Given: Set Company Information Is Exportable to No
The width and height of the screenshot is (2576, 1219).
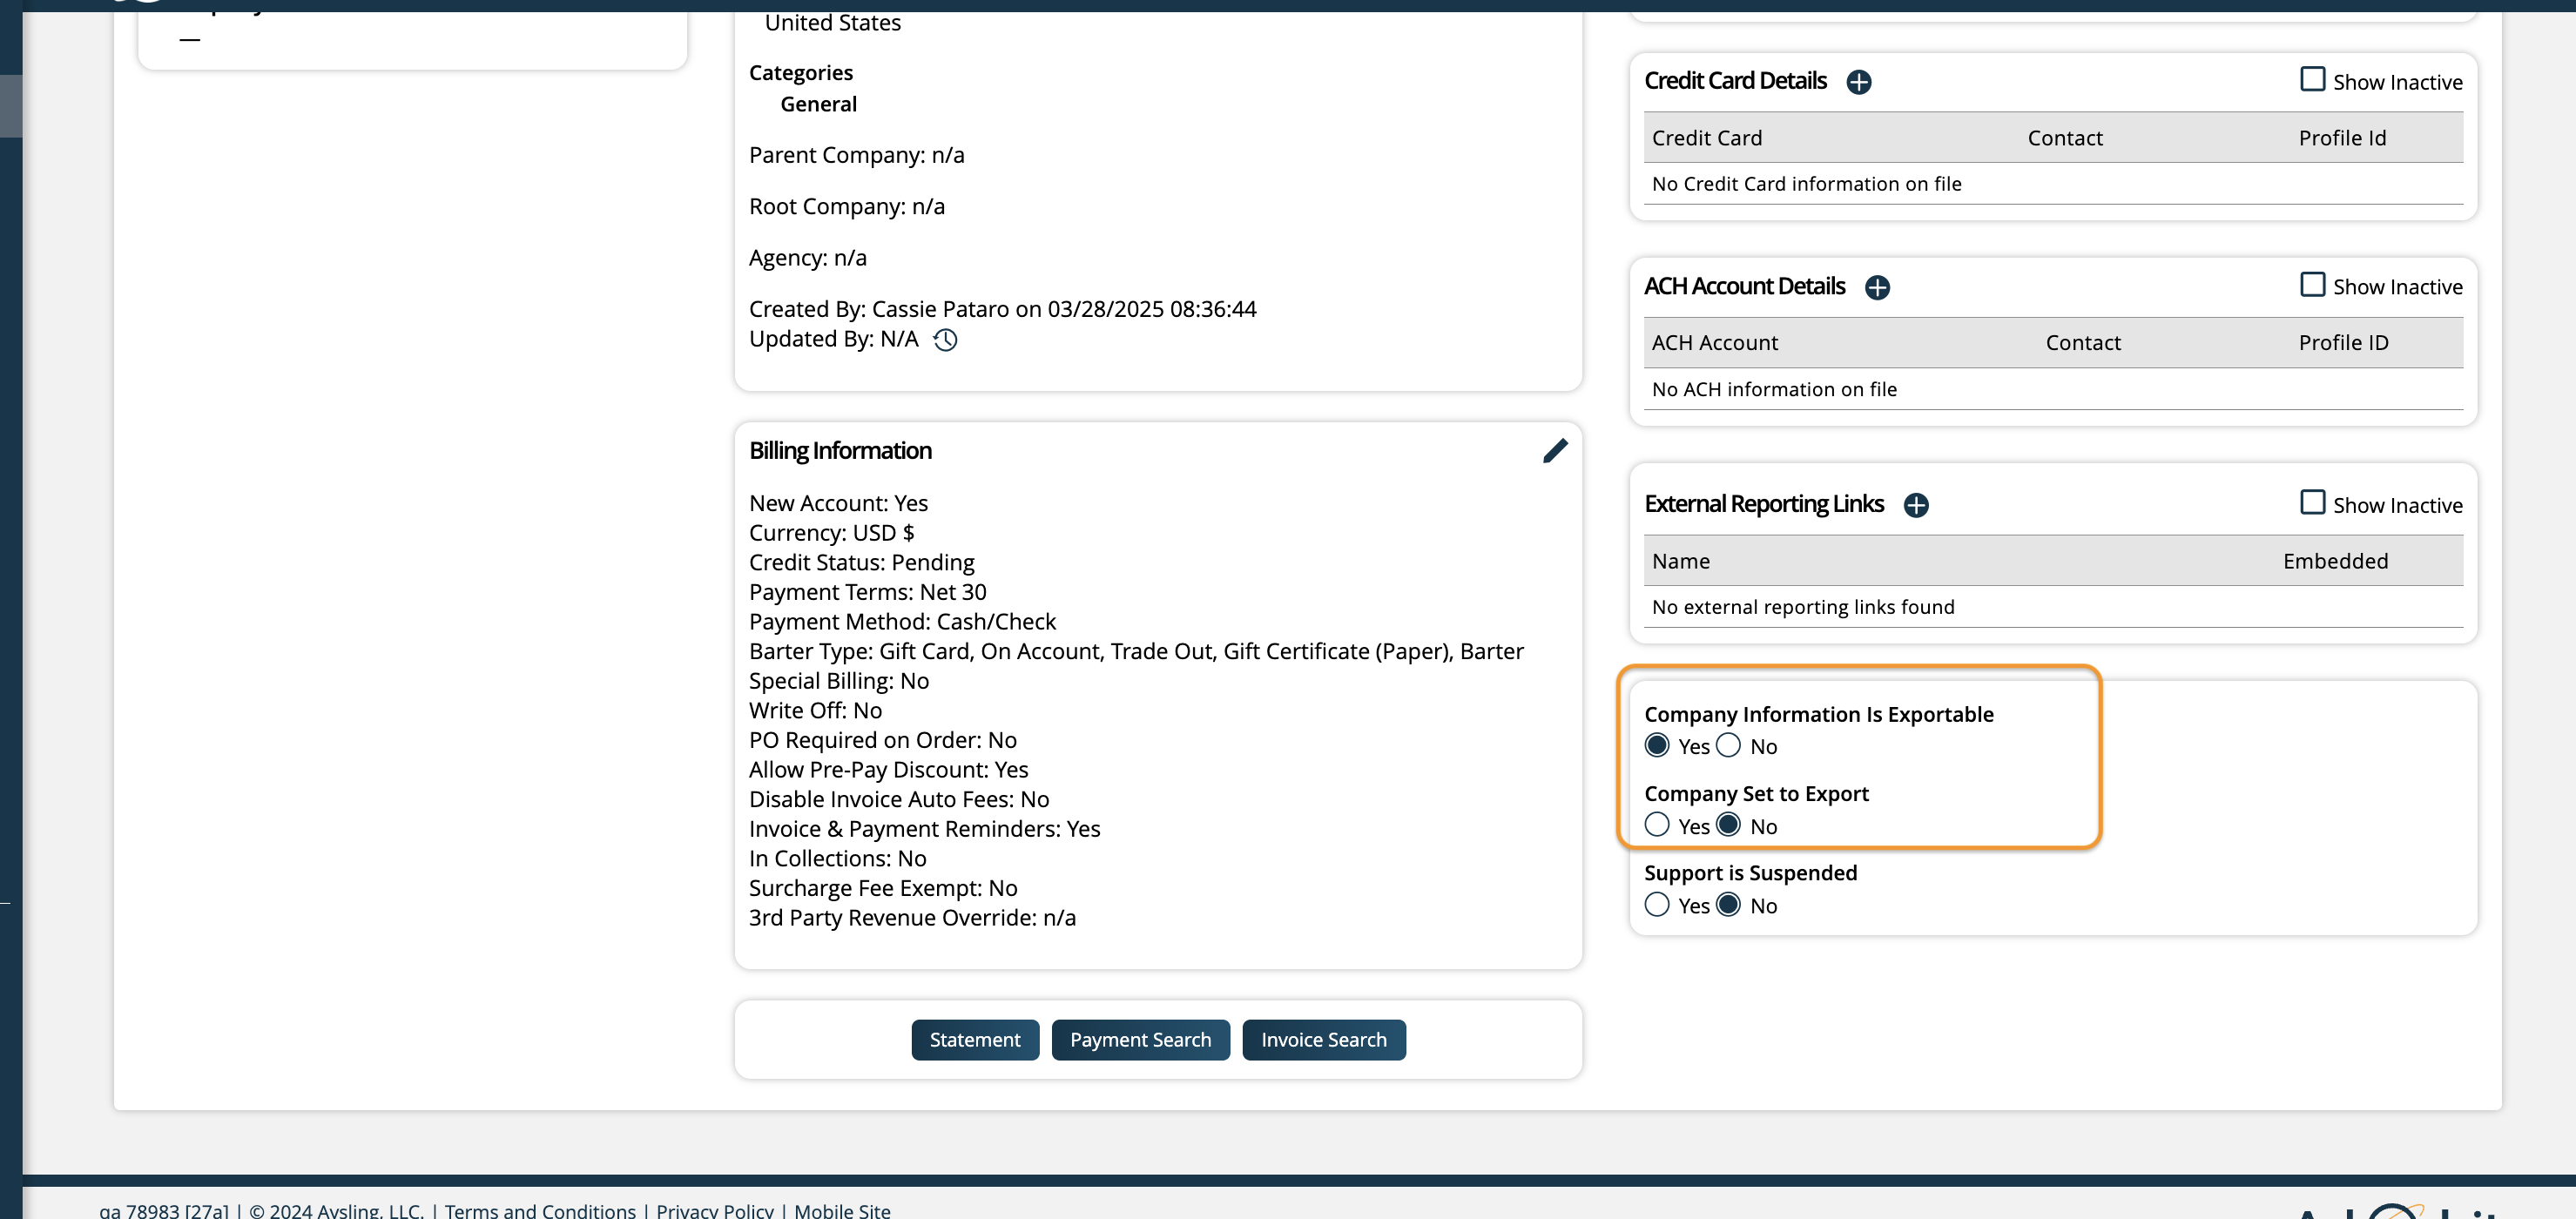Looking at the screenshot, I should (x=1728, y=745).
